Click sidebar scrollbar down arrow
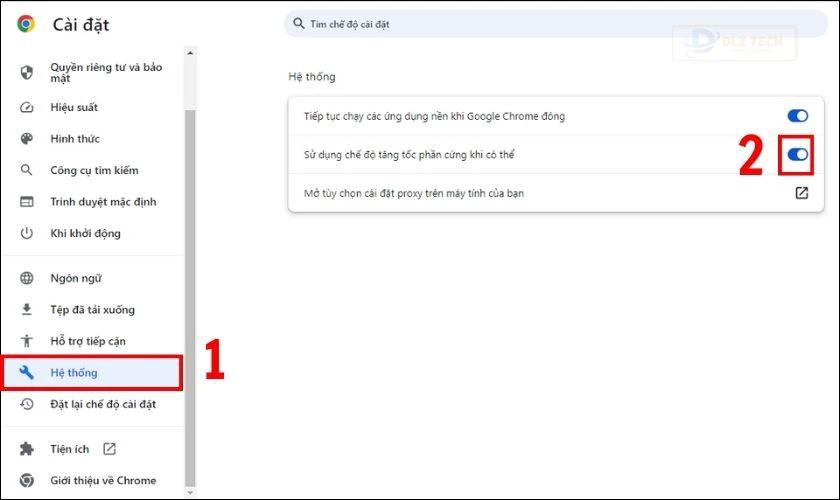This screenshot has width=840, height=500. [190, 492]
